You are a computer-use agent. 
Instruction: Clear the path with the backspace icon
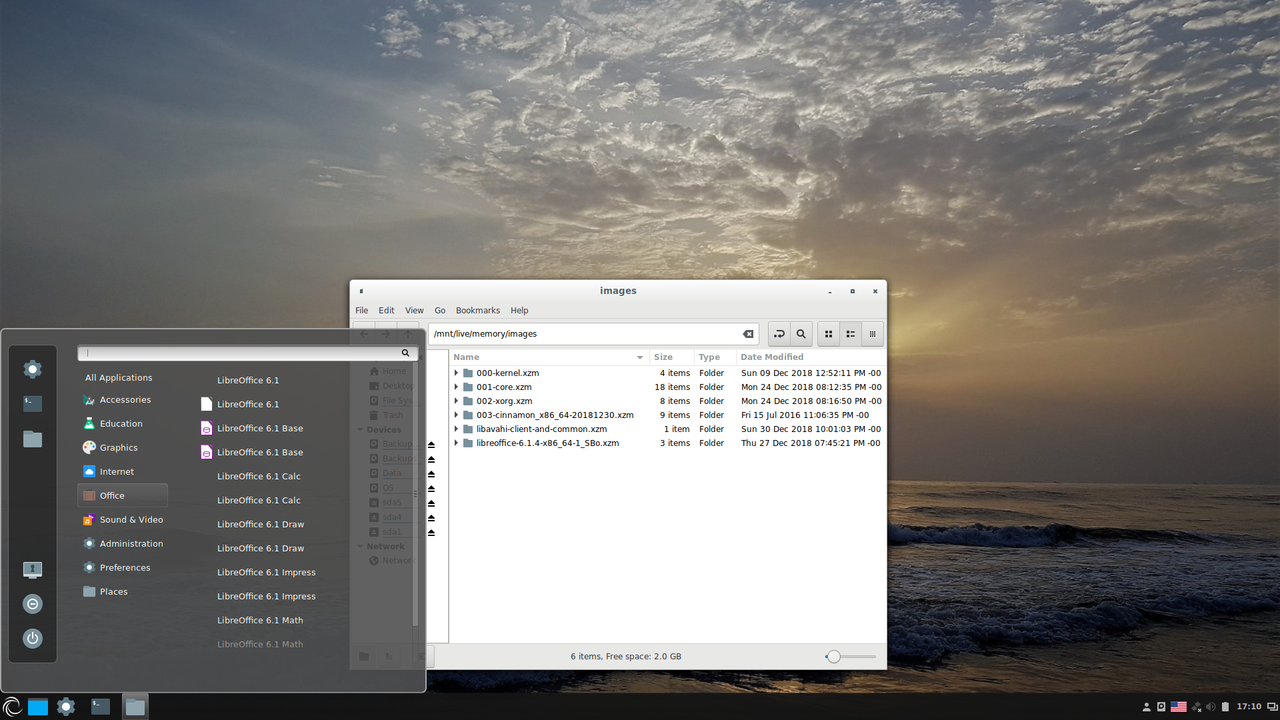click(748, 334)
